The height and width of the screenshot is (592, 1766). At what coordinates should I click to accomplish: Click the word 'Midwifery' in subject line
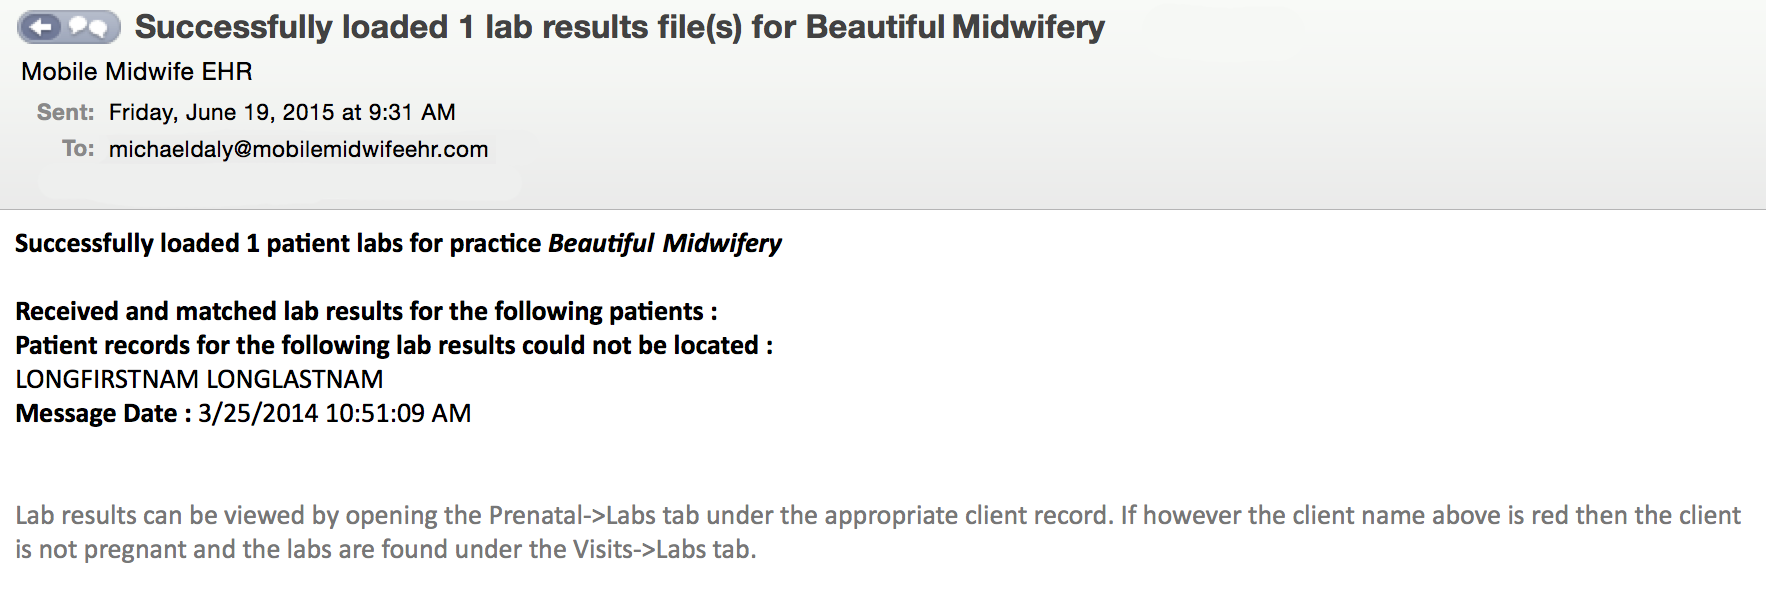1028,27
